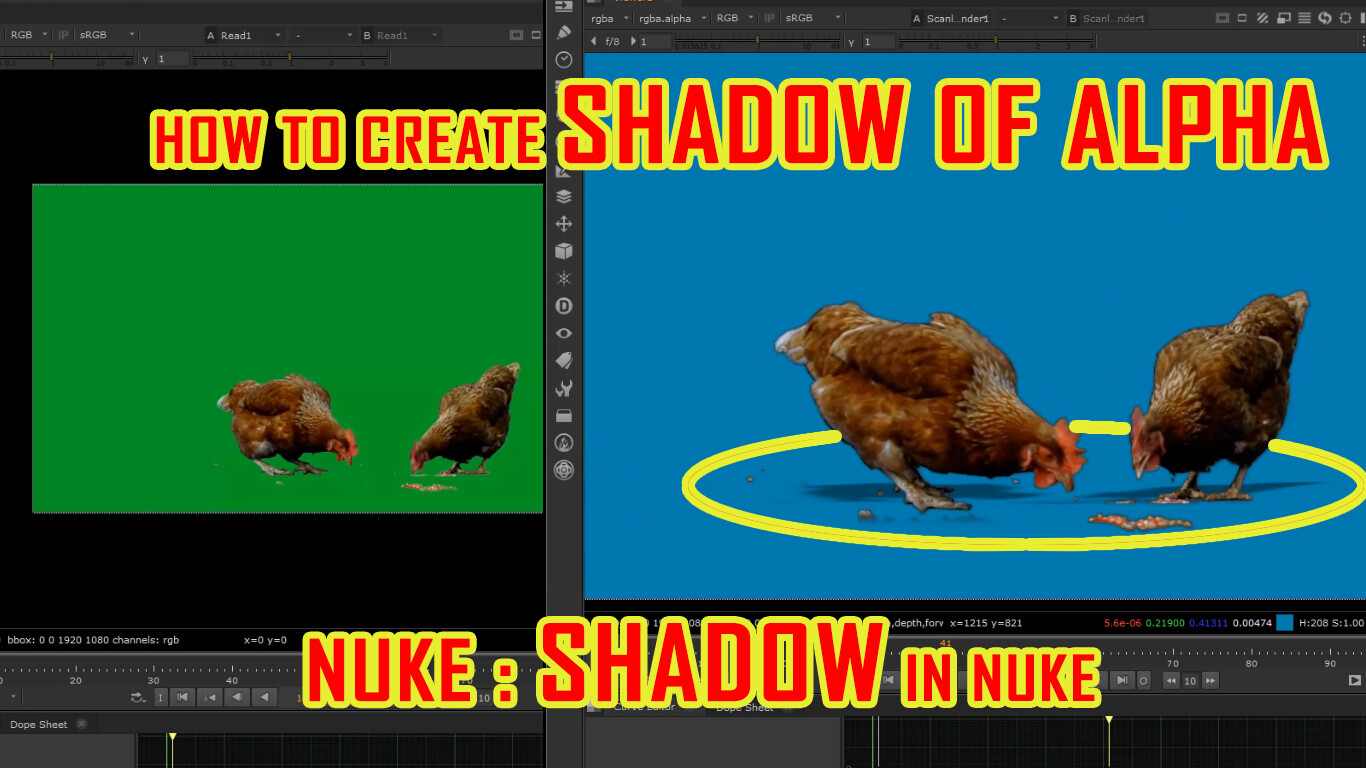
Task: Skip forward 10 frames on right timeline
Action: pos(1210,680)
